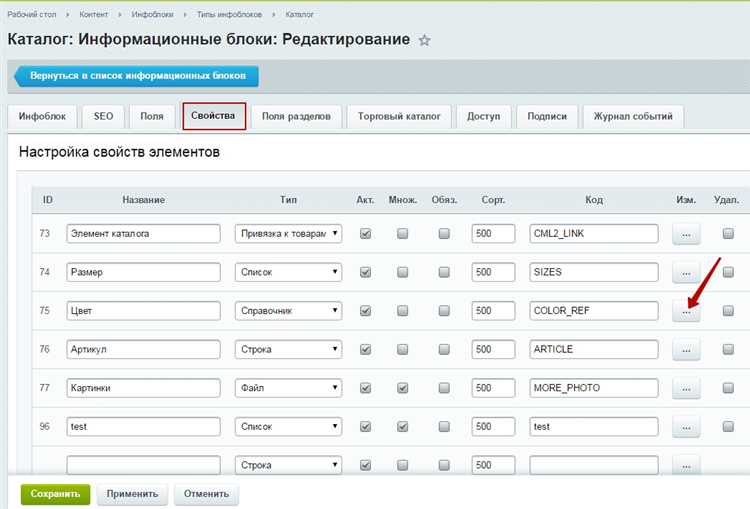Click sort field for test row
750x509 pixels.
click(x=493, y=426)
